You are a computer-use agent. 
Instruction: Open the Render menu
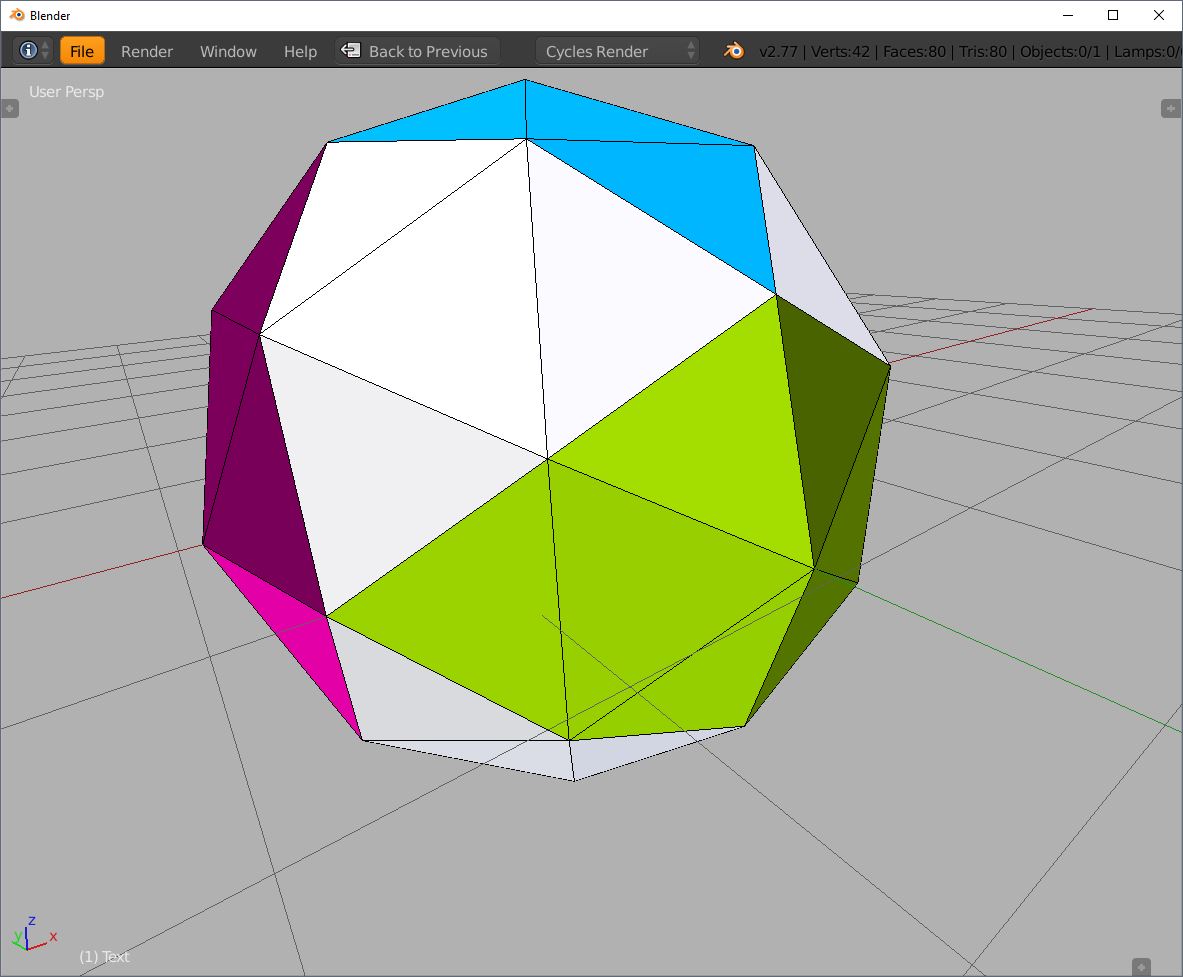[146, 51]
